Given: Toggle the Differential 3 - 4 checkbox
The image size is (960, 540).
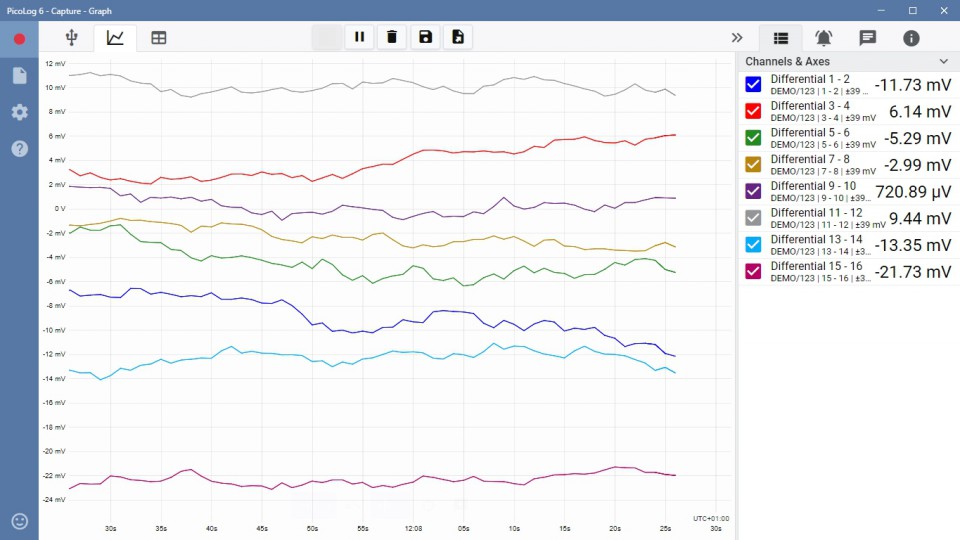Looking at the screenshot, I should [754, 112].
